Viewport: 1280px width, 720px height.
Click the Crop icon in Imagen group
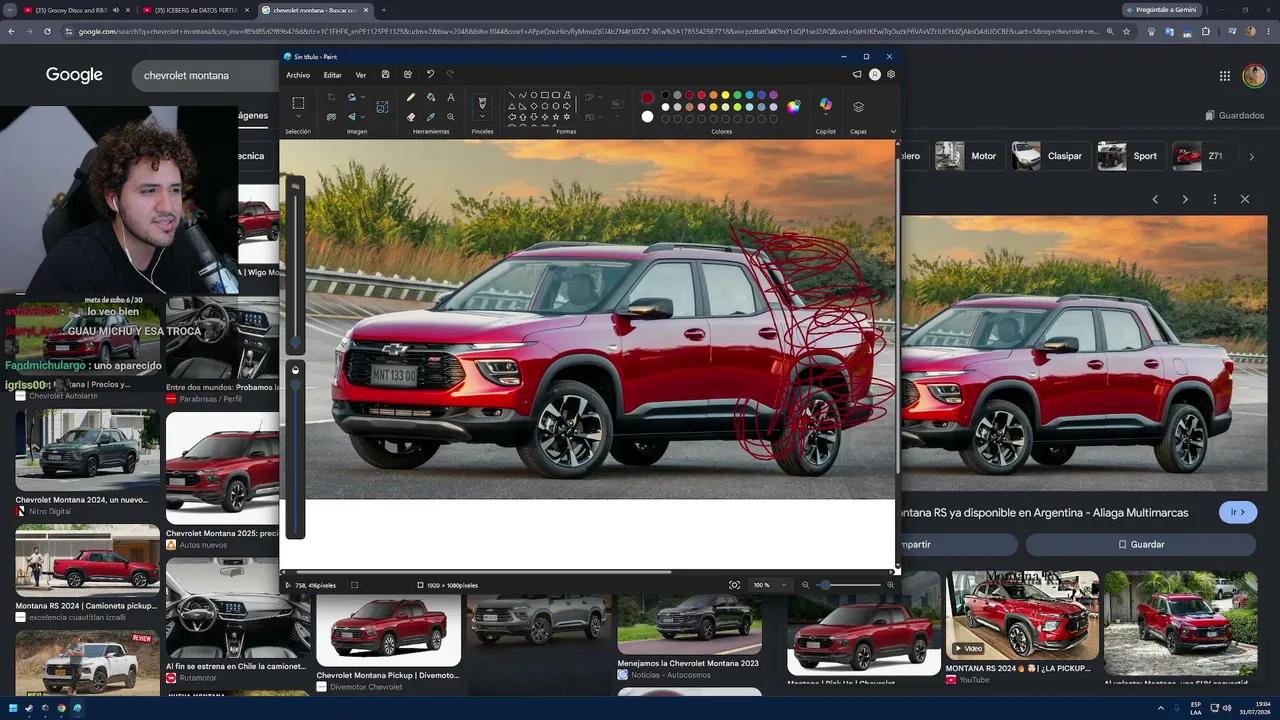point(331,97)
